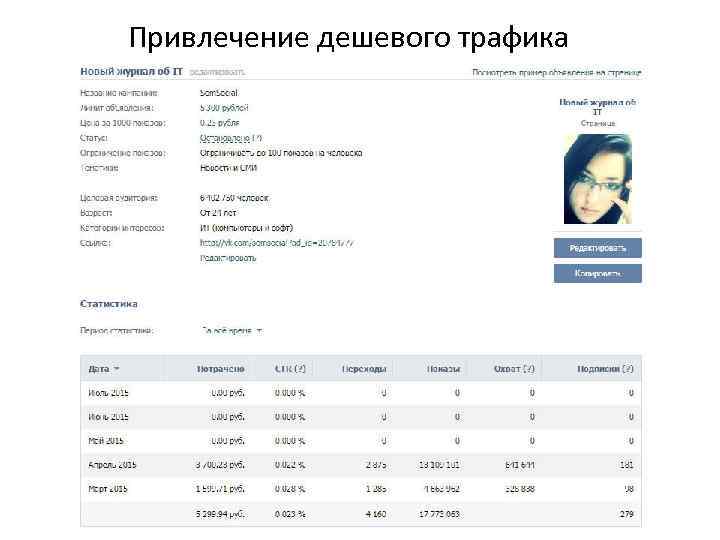Click the age value 'От 21 лет'

[218, 213]
